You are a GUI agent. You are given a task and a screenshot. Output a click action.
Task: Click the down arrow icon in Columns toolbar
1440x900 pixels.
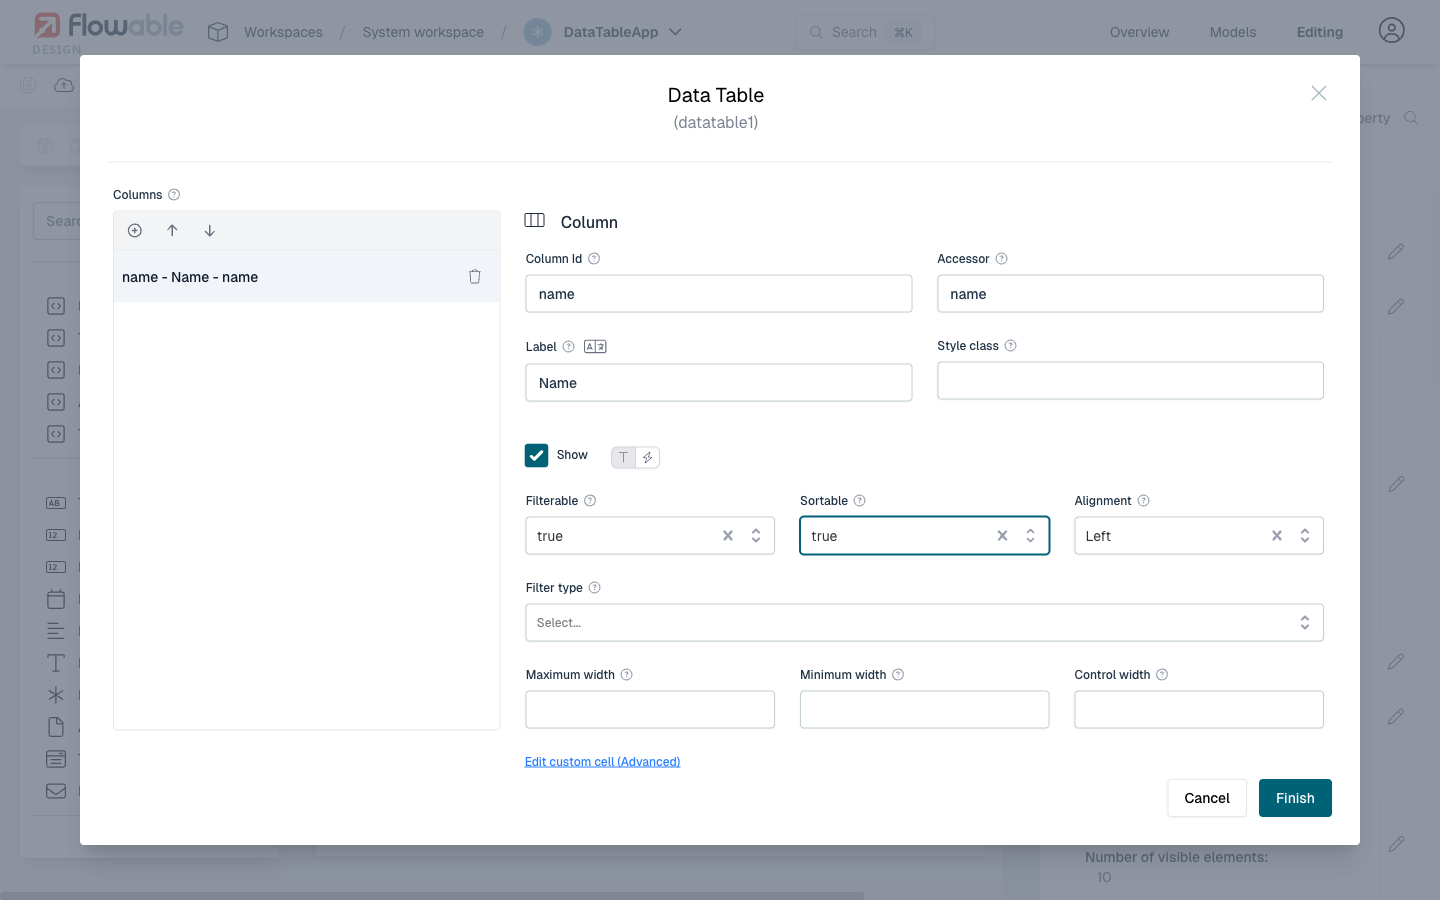click(x=210, y=230)
